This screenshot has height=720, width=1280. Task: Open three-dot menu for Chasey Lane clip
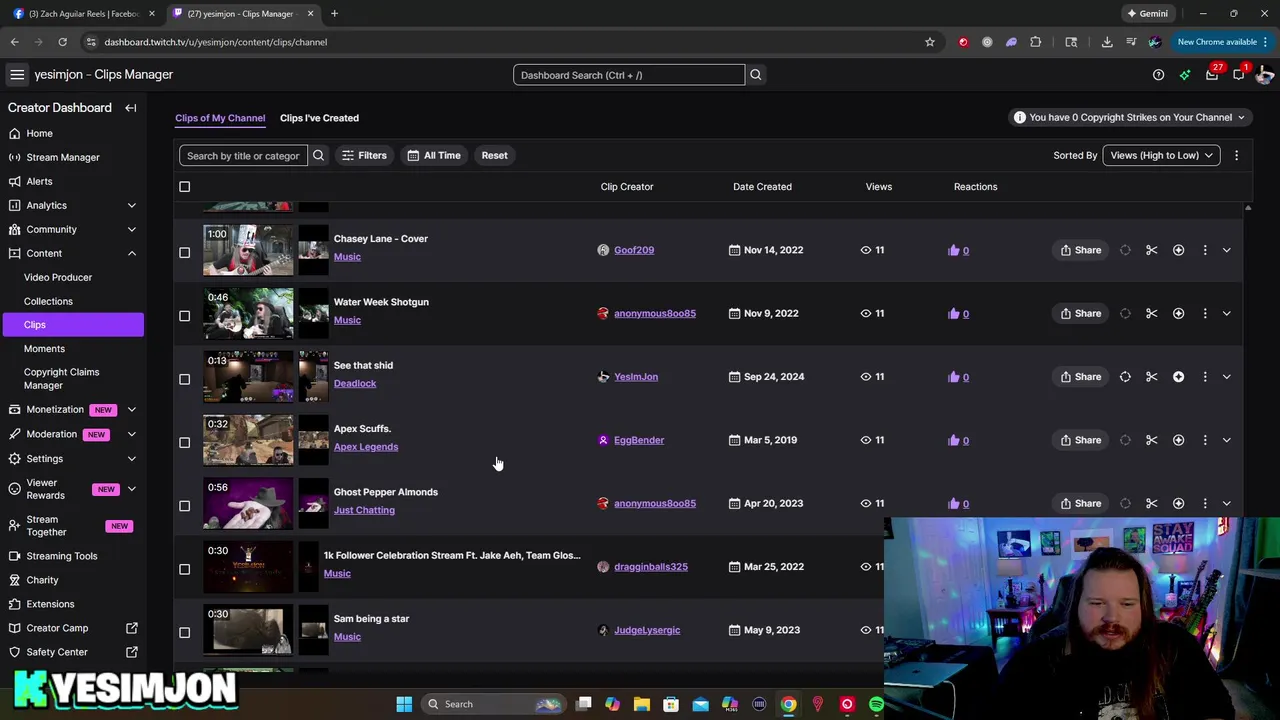click(x=1205, y=250)
